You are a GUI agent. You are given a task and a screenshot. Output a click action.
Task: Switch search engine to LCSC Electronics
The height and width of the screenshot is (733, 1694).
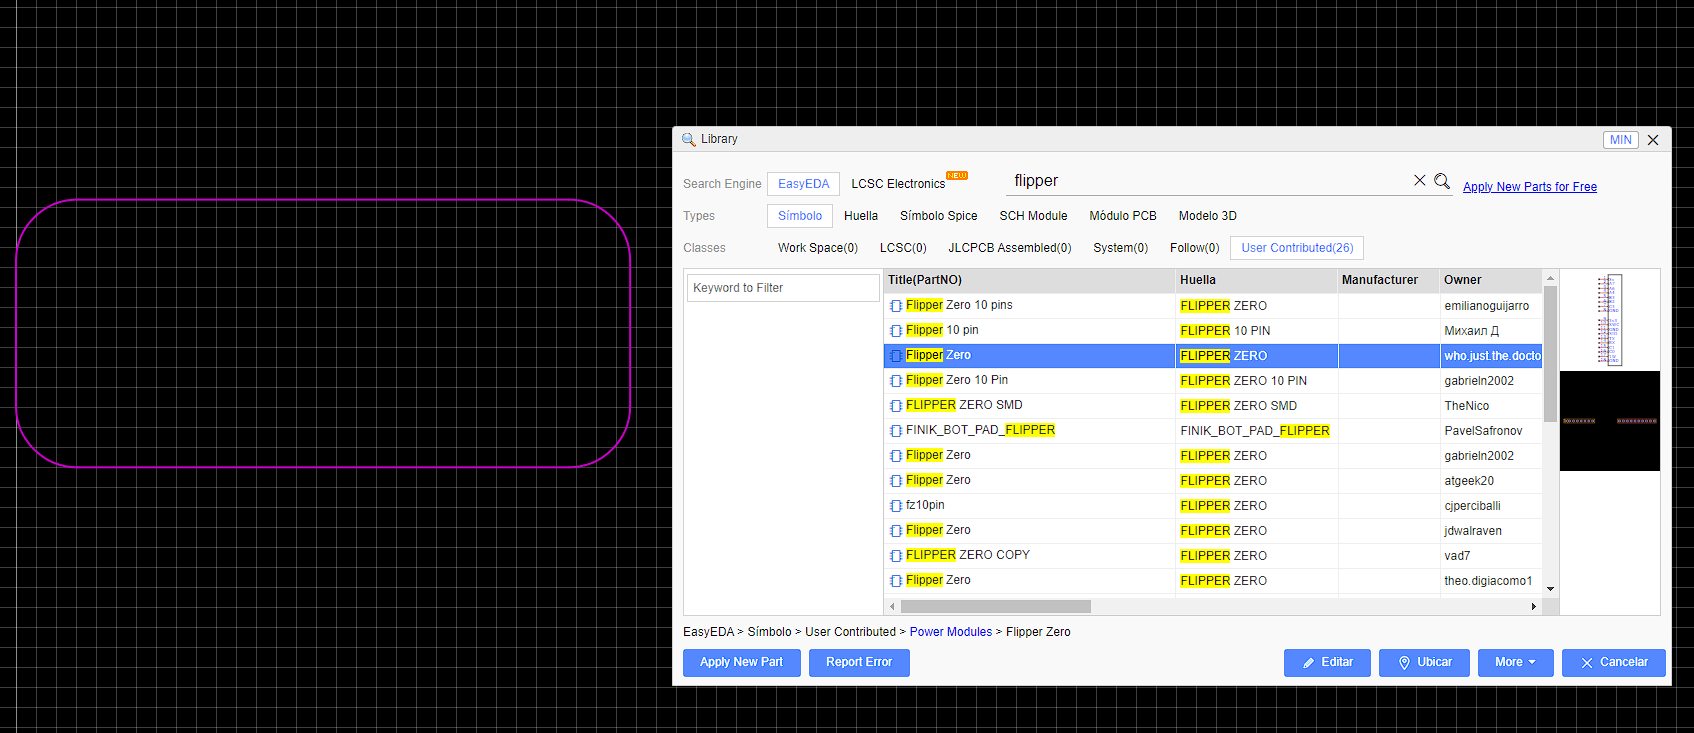tap(898, 184)
